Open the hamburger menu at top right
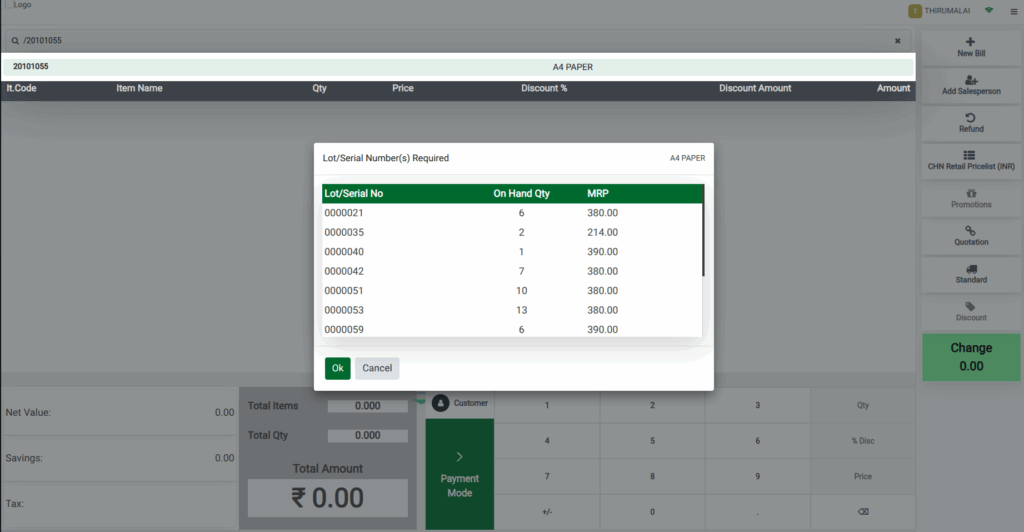The image size is (1024, 532). pyautogui.click(x=1014, y=11)
